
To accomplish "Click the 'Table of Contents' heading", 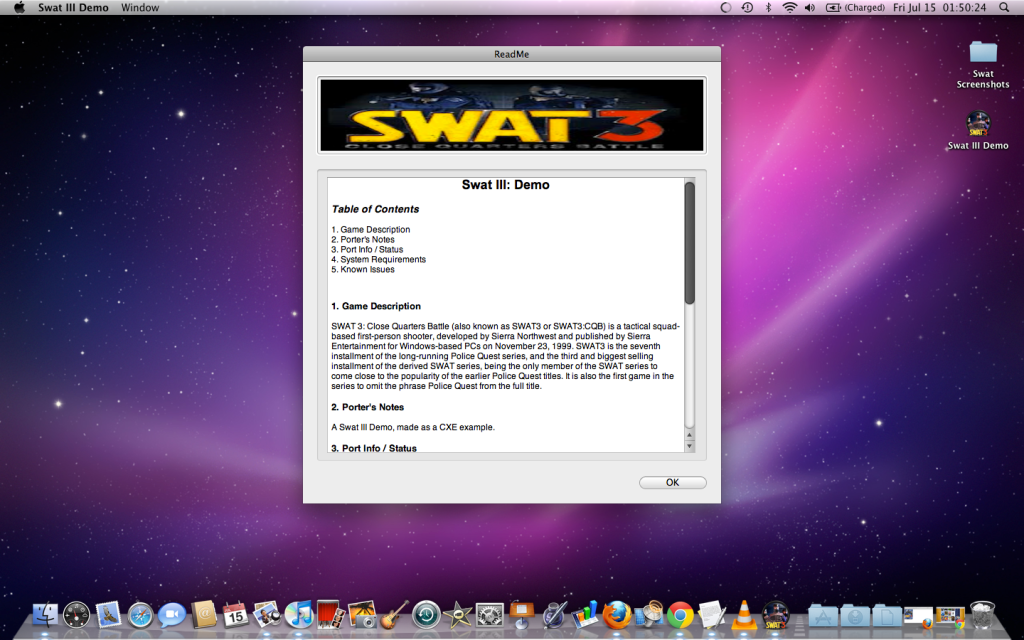I will pos(375,209).
